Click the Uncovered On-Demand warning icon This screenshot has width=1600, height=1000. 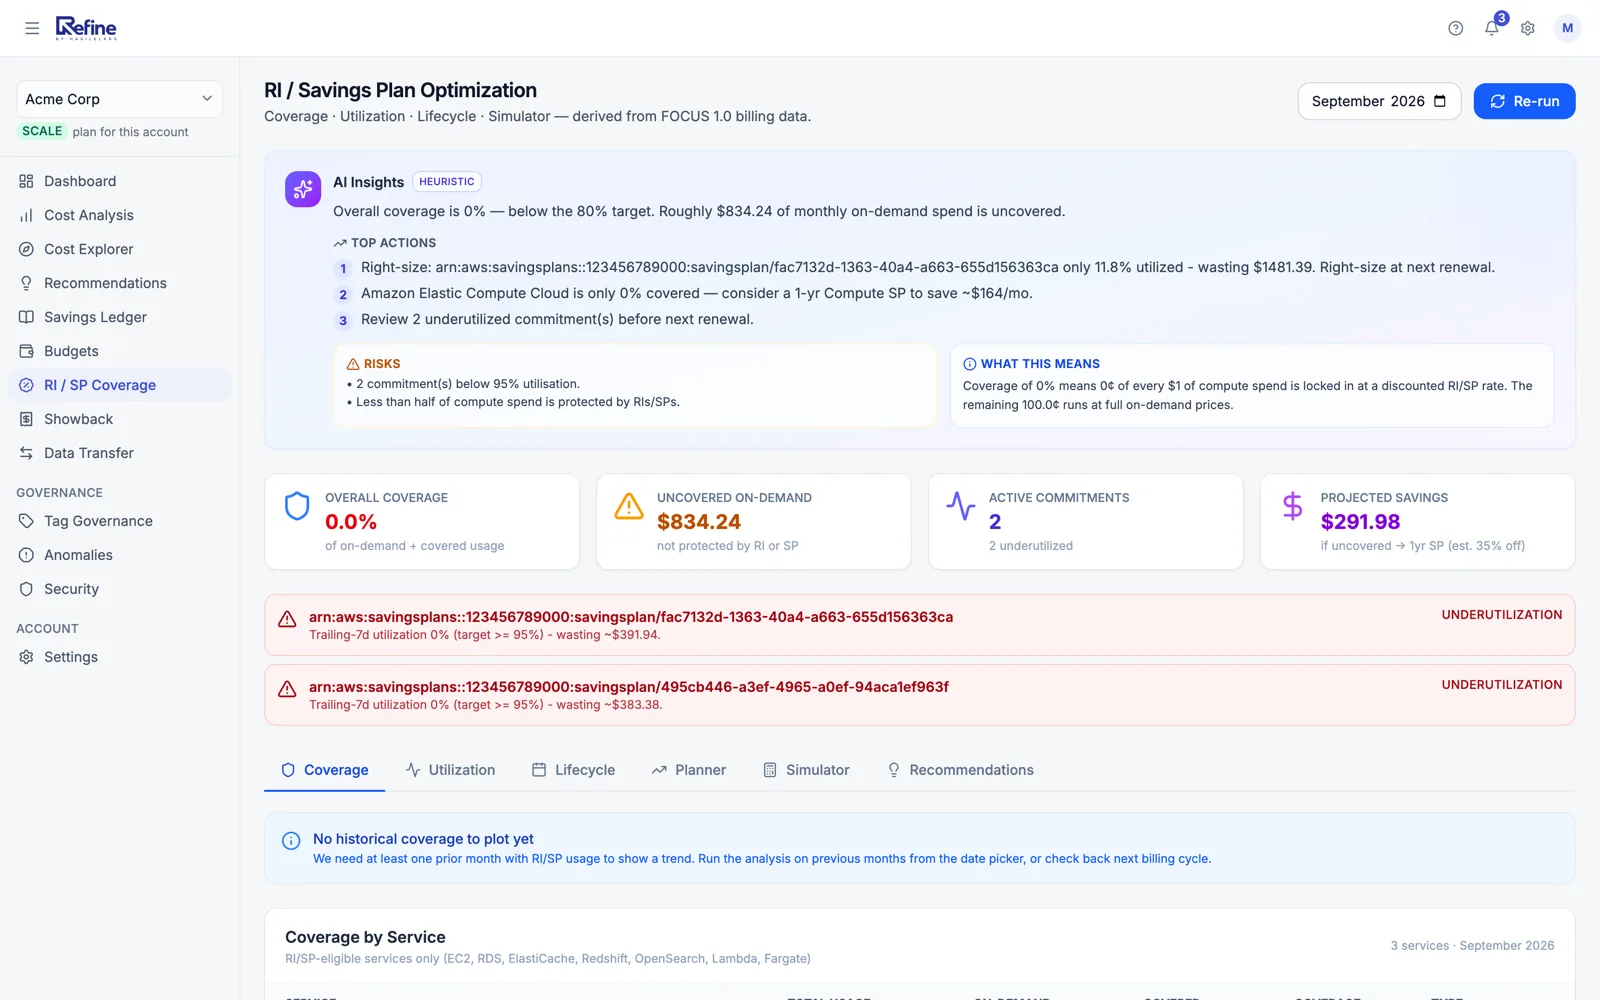pos(629,506)
